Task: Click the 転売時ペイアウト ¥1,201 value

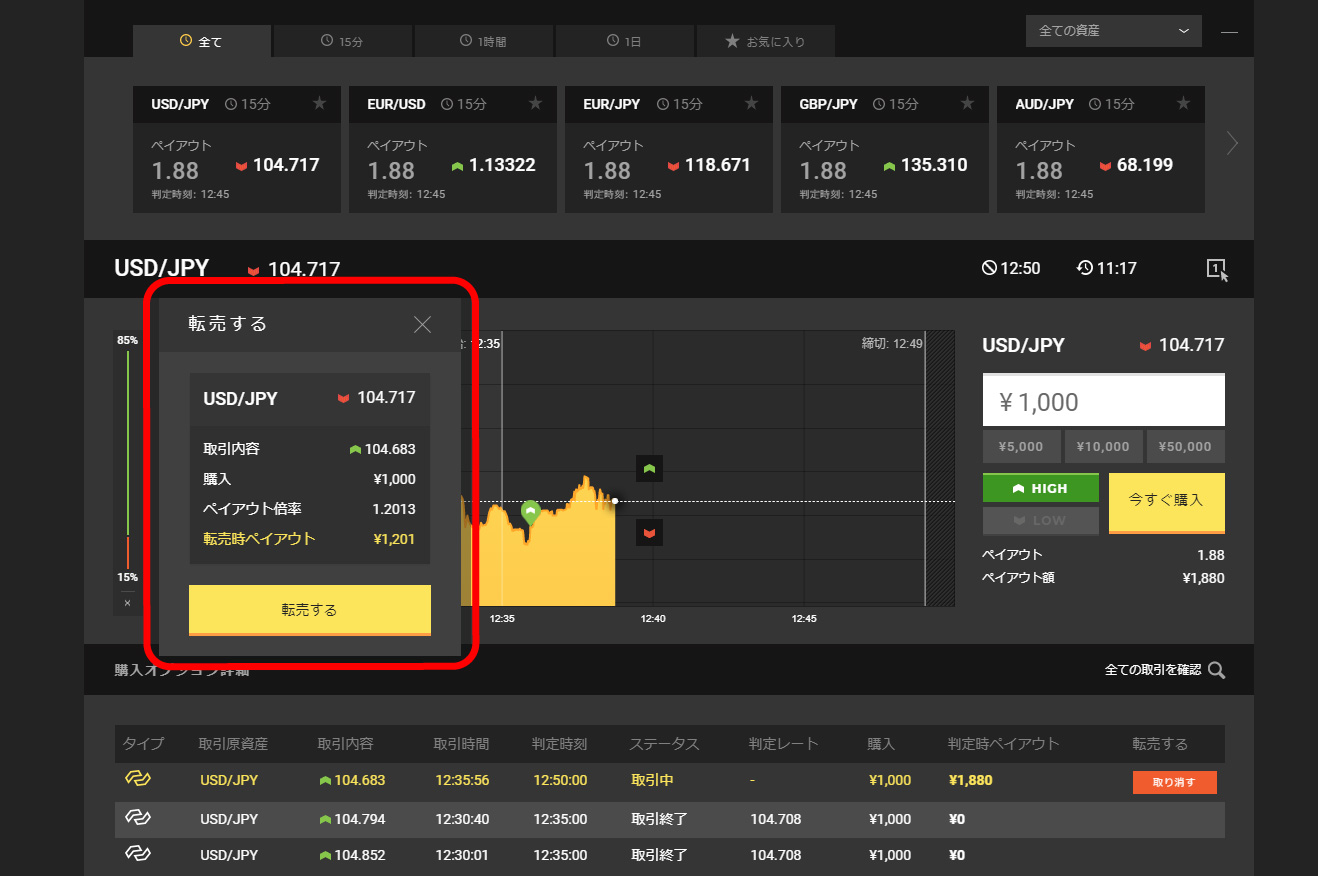Action: tap(394, 539)
